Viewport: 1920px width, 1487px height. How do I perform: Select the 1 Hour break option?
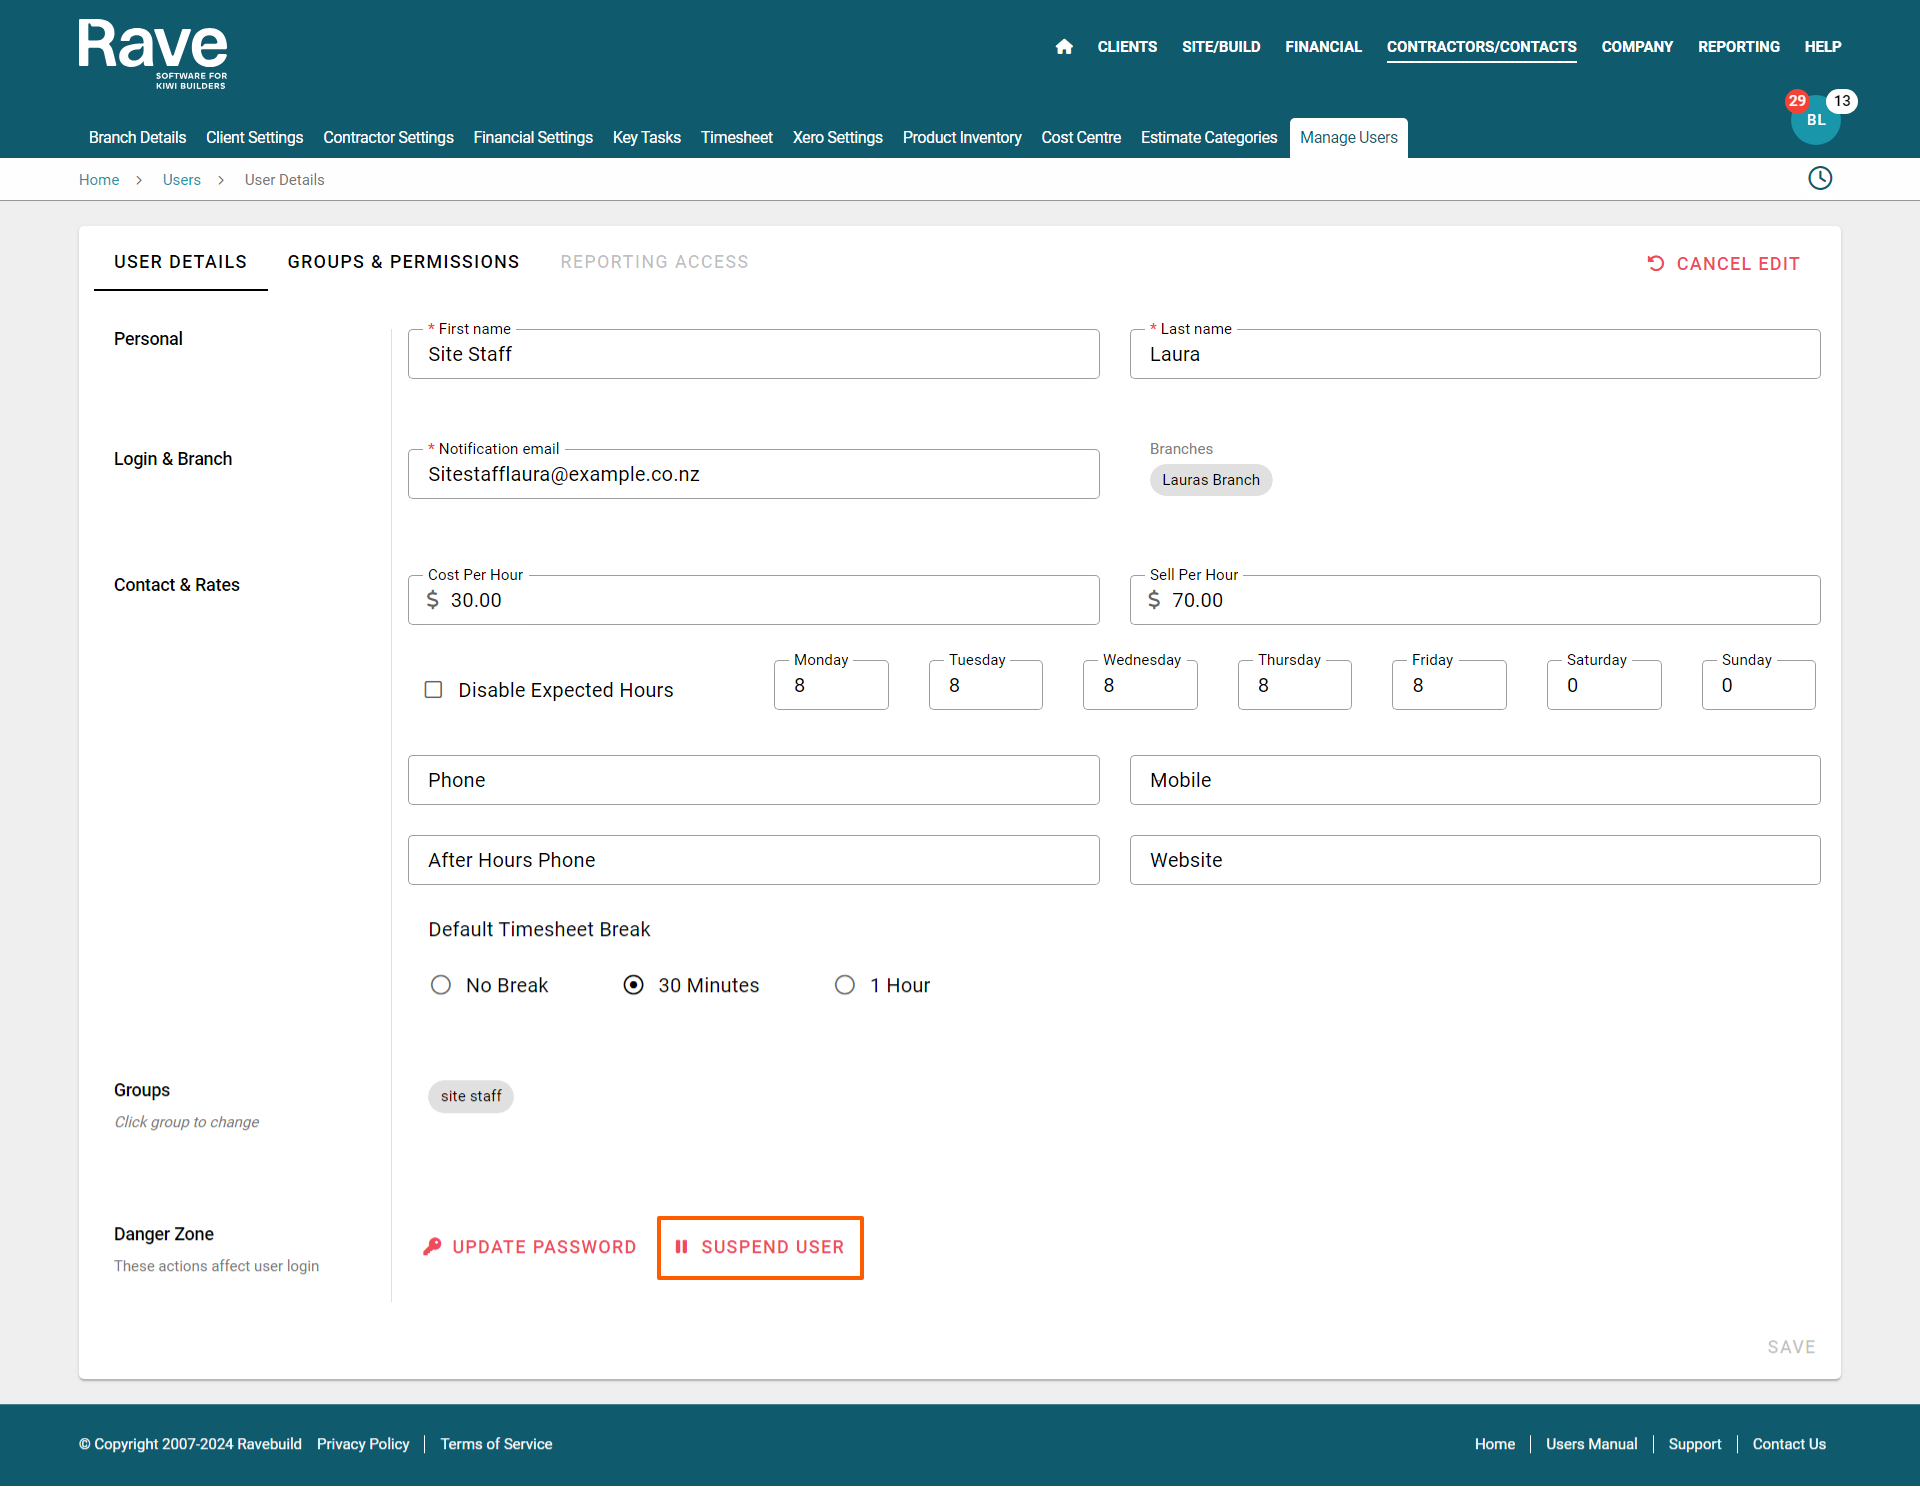point(845,985)
